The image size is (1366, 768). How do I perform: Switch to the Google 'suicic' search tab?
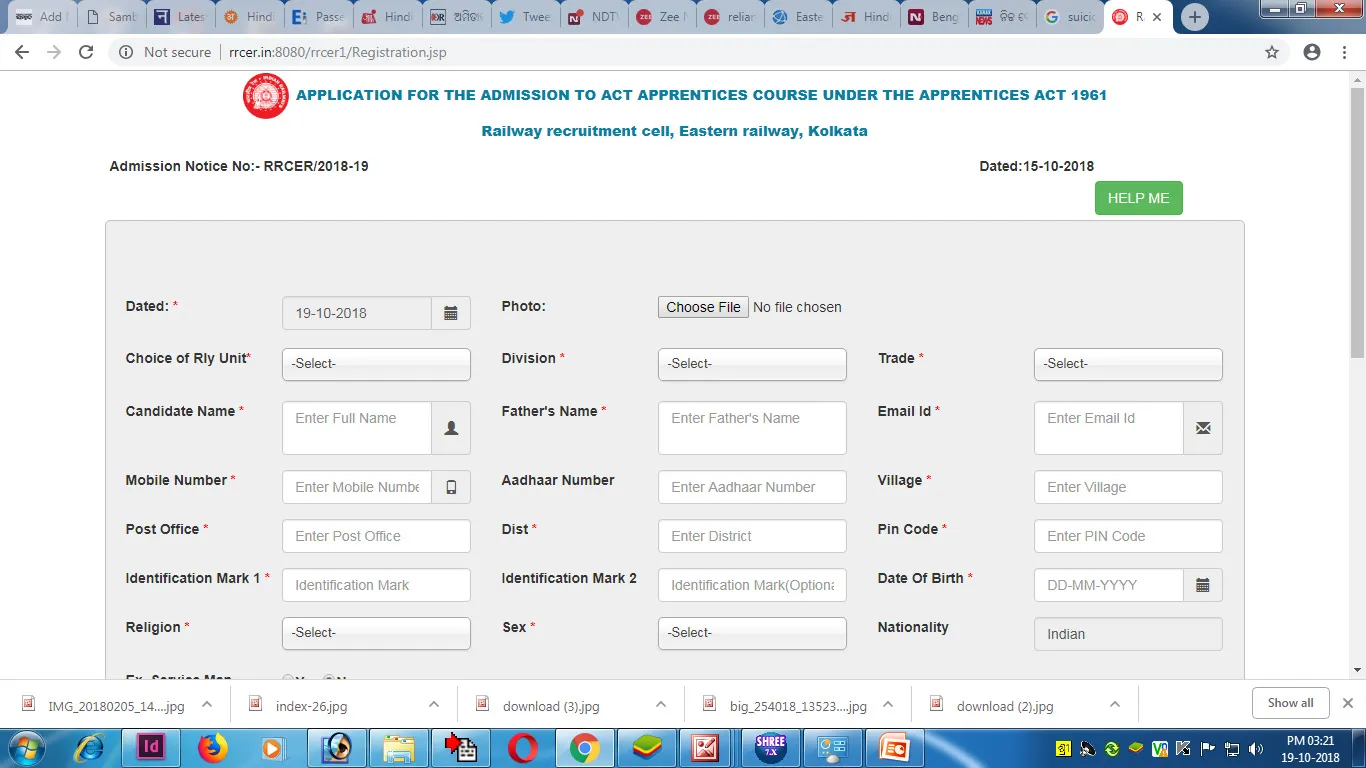[1070, 17]
